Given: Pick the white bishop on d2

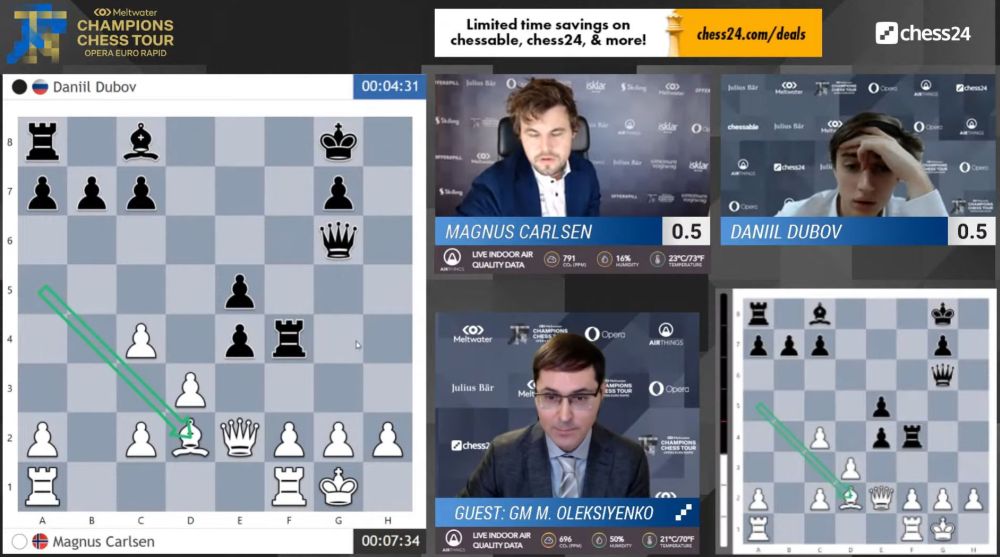Looking at the screenshot, I should [190, 437].
